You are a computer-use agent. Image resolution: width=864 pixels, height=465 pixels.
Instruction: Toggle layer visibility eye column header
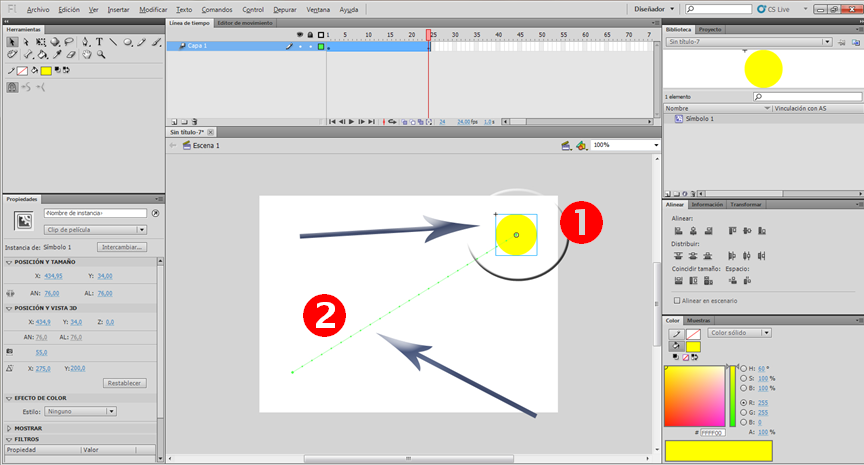click(300, 35)
